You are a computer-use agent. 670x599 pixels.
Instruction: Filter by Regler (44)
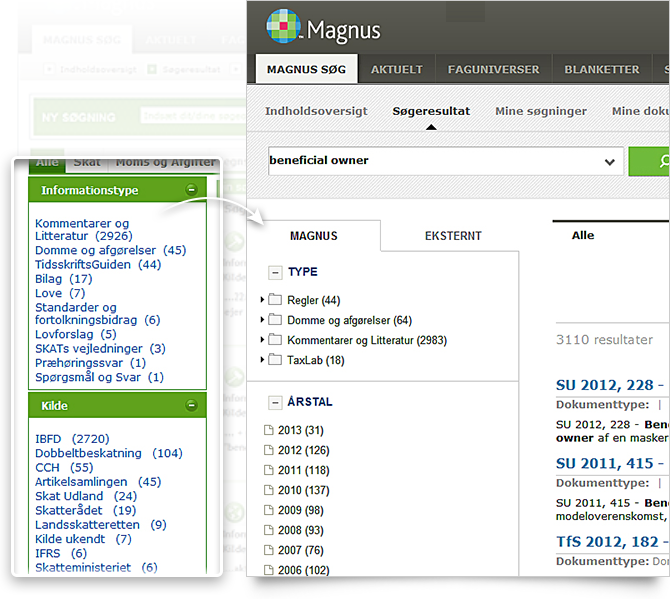coord(314,300)
